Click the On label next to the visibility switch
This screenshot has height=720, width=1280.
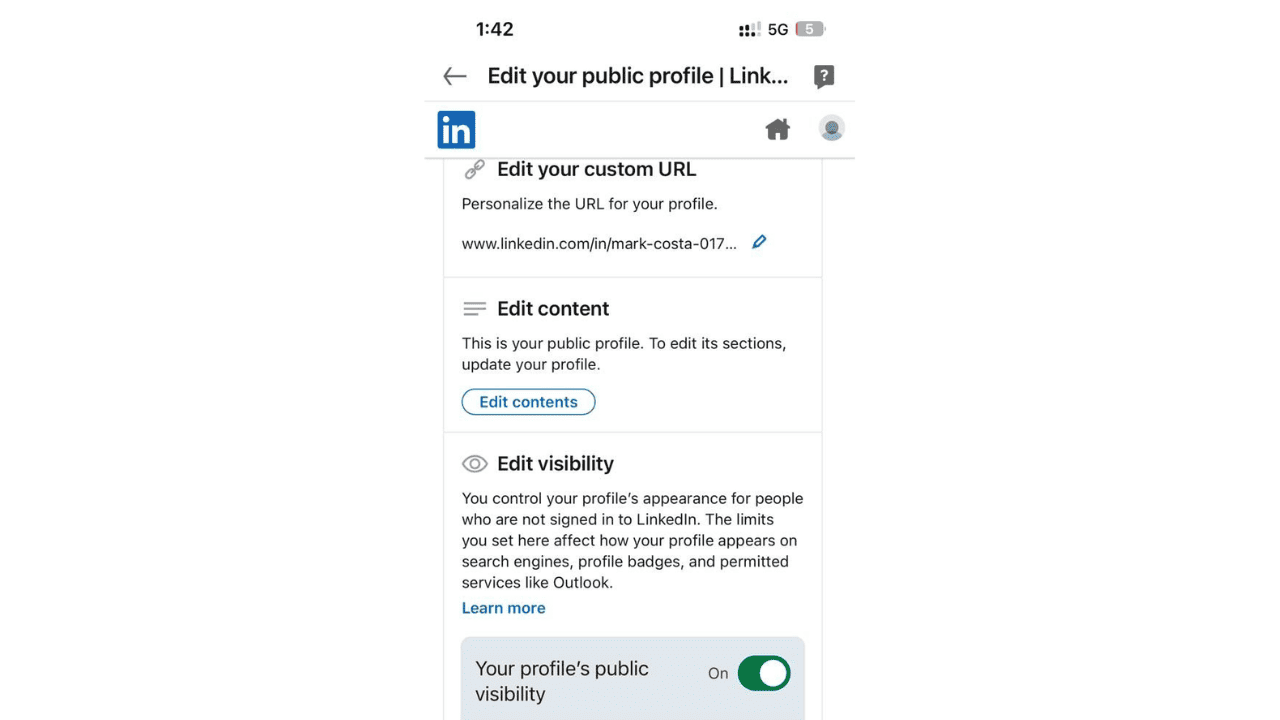click(717, 673)
